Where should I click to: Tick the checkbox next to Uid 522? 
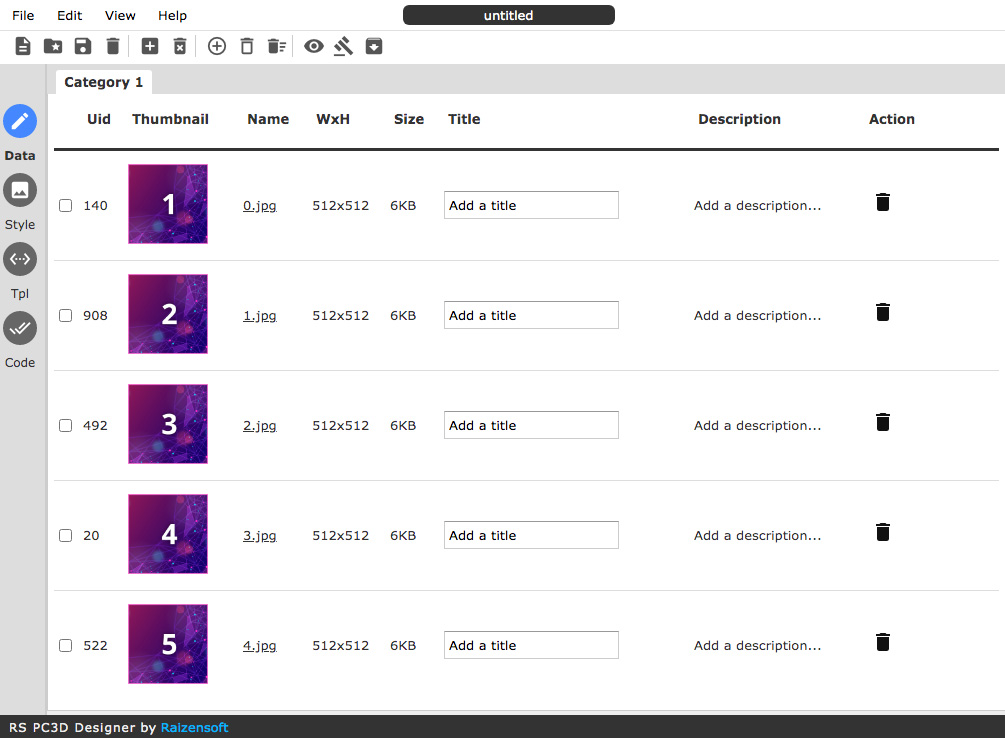pos(66,645)
